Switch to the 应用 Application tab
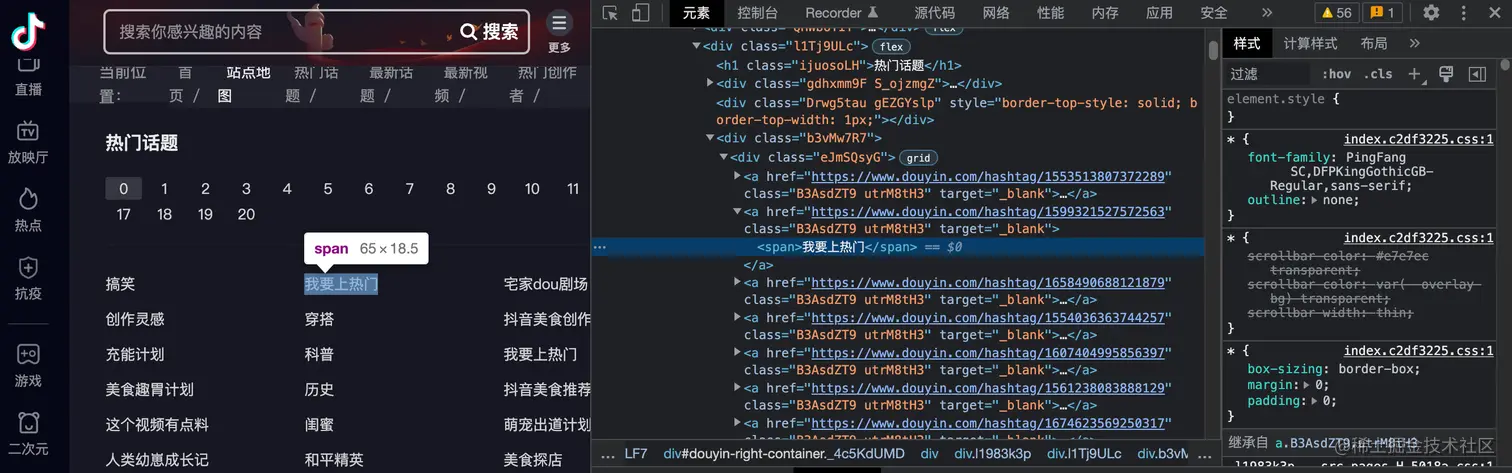 click(1159, 12)
